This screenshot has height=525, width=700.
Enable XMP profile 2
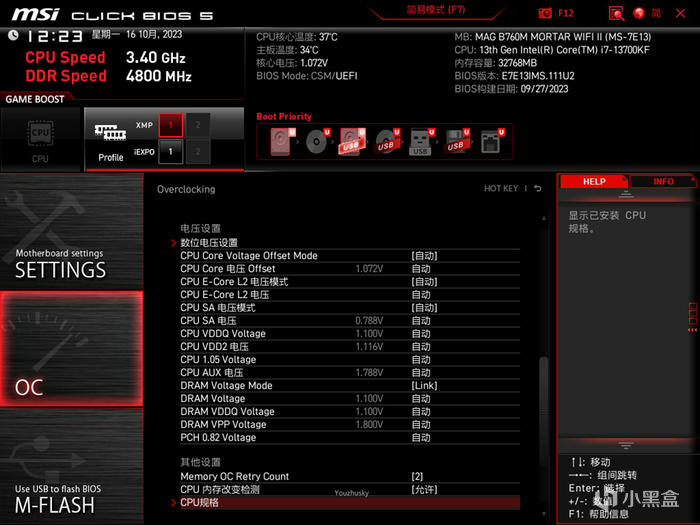198,125
